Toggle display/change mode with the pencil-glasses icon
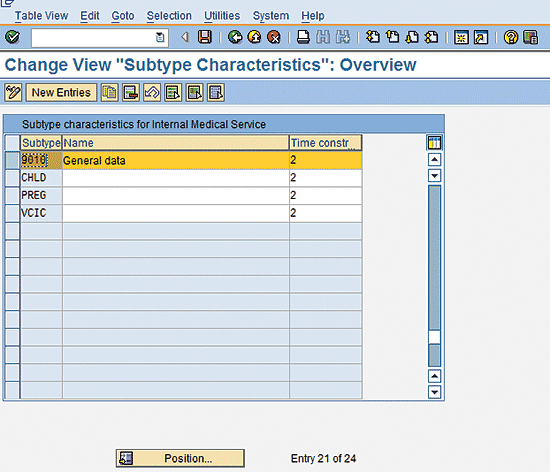 [13, 93]
